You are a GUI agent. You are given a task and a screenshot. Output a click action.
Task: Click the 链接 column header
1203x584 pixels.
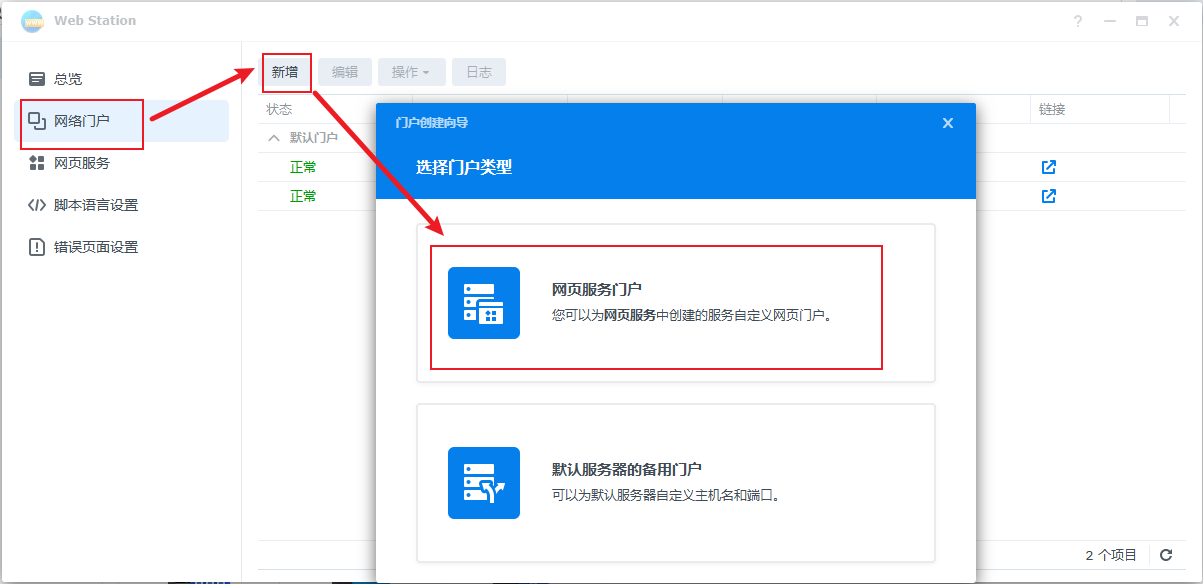pos(1052,109)
